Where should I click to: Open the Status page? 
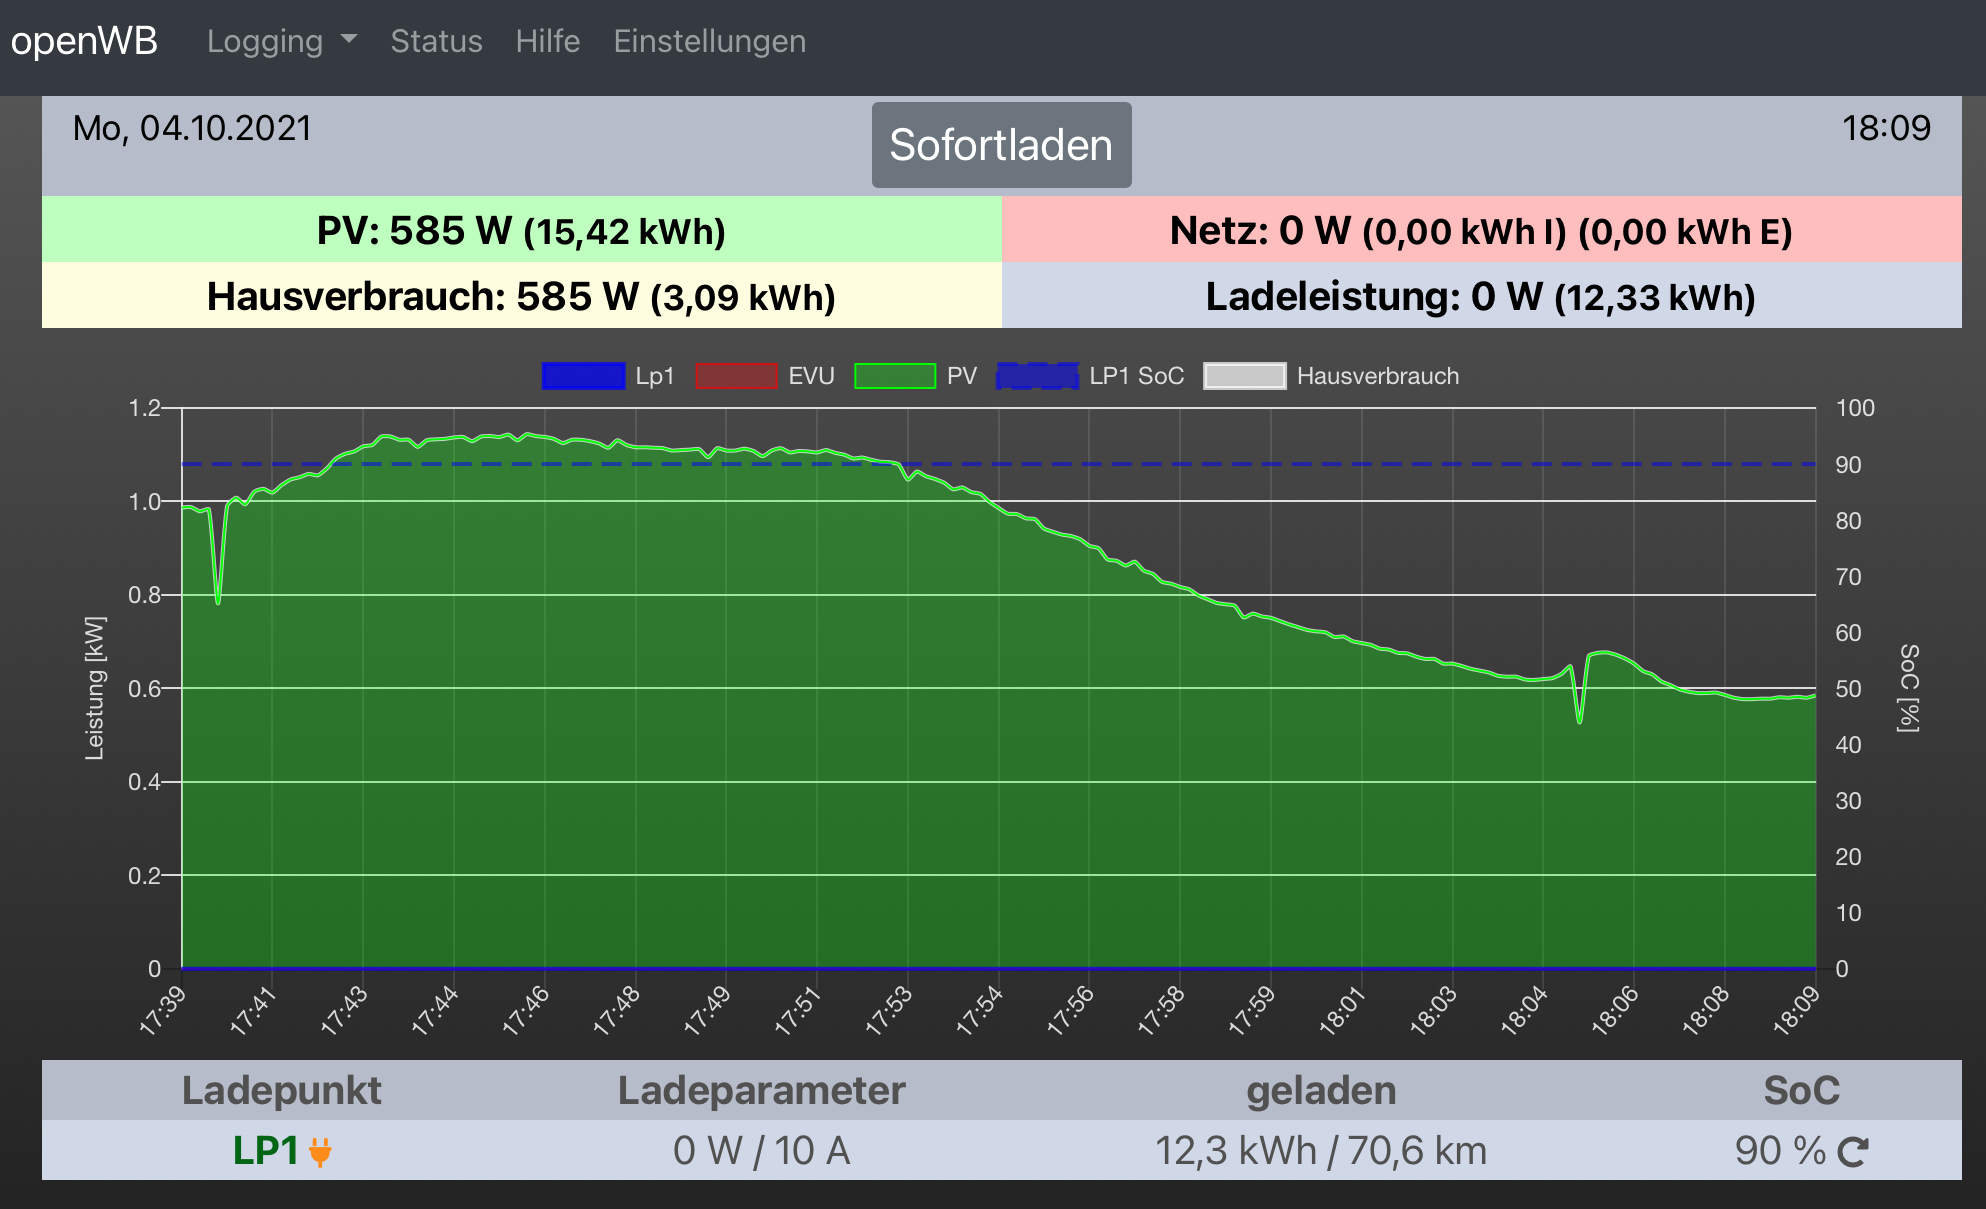point(436,41)
